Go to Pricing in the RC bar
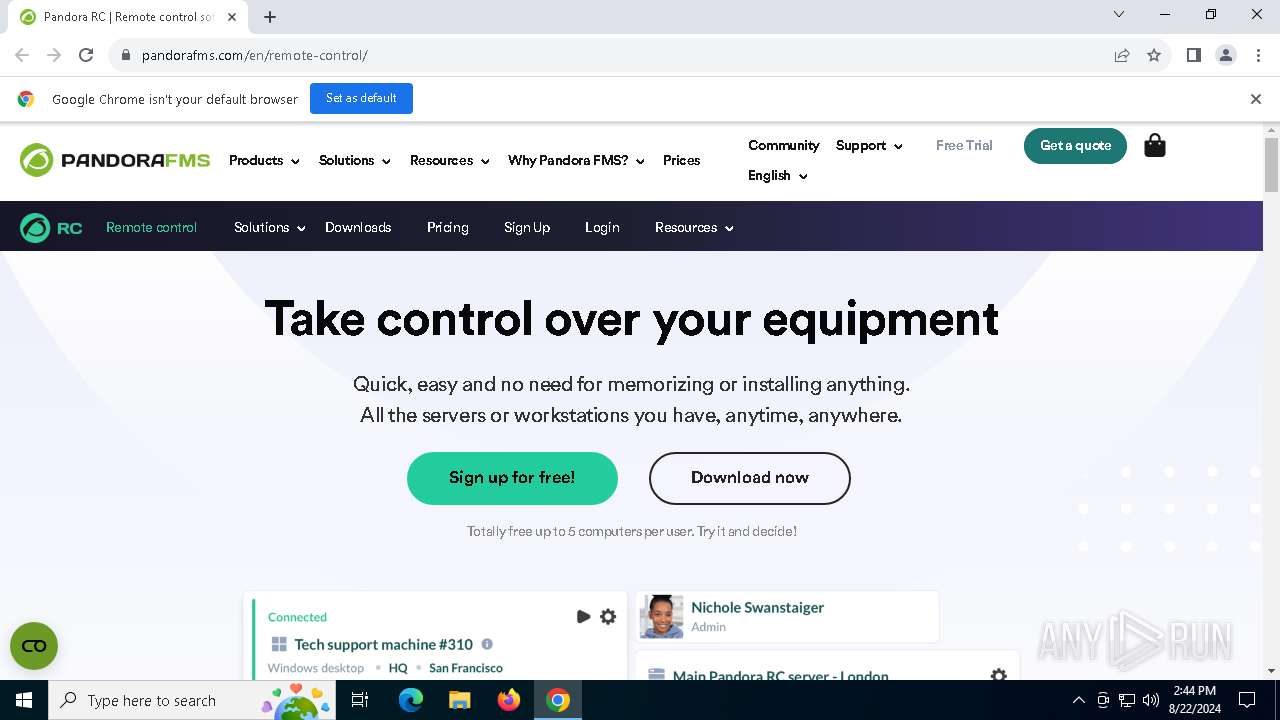Screen dimensions: 1280x720 click(x=447, y=228)
